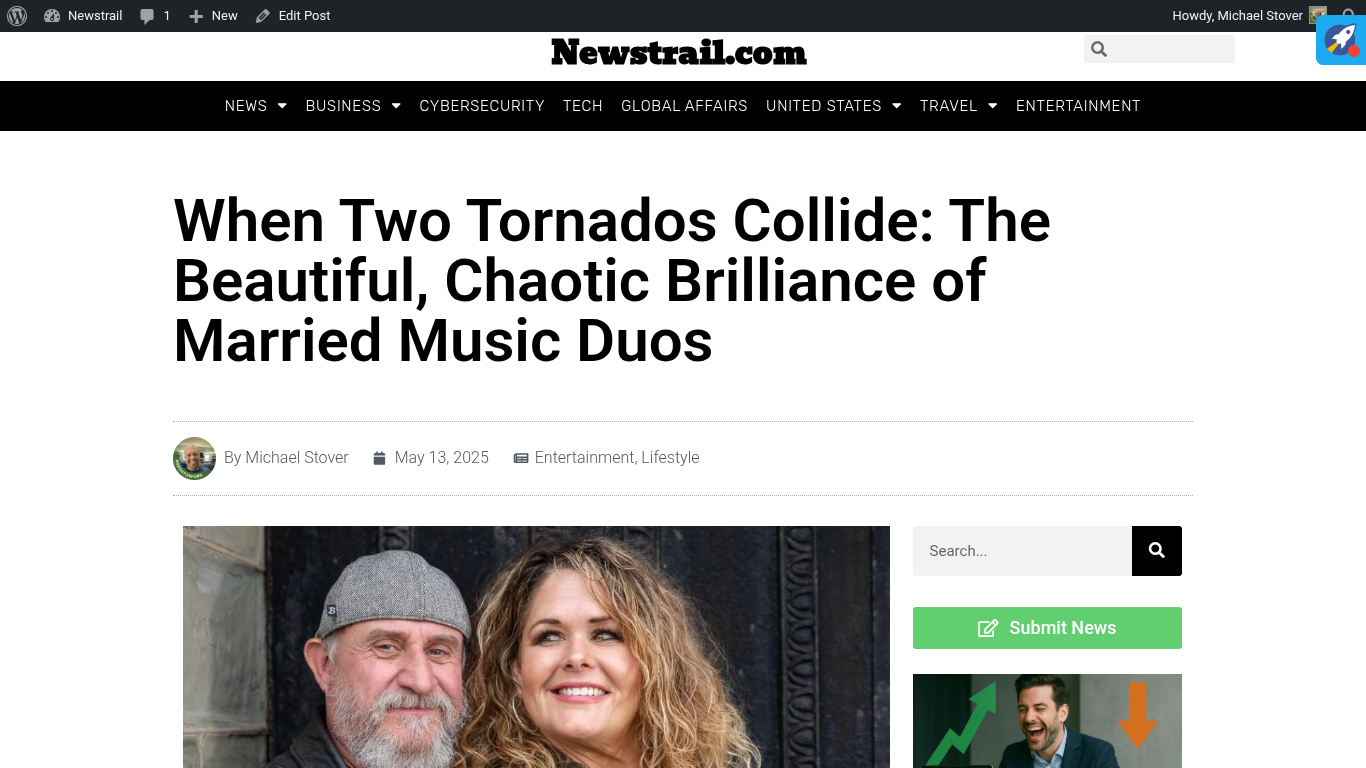Open the GLOBAL AFFAIRS section
1366x768 pixels.
pos(684,106)
